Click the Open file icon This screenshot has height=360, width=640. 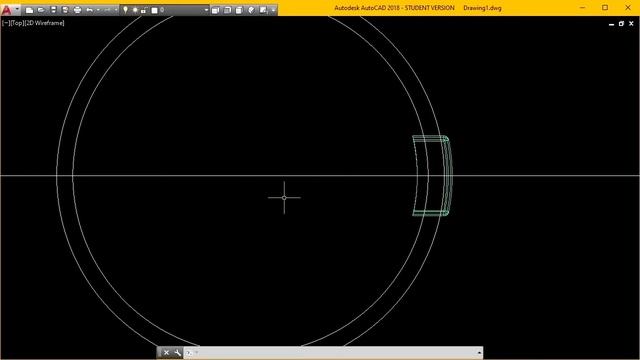41,10
